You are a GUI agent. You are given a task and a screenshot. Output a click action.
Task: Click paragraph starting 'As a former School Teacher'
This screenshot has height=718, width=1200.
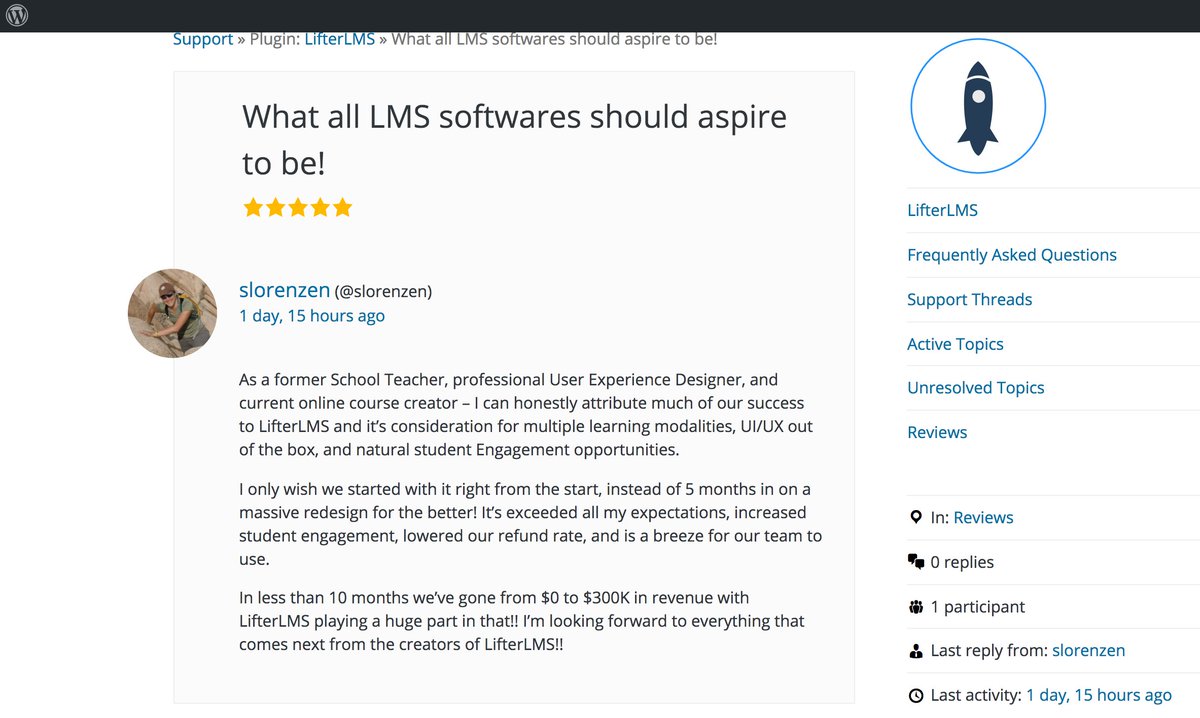click(x=527, y=415)
